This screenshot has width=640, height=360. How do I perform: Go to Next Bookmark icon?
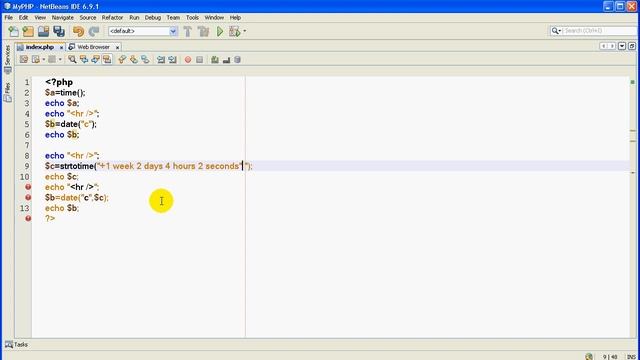tap(133, 60)
